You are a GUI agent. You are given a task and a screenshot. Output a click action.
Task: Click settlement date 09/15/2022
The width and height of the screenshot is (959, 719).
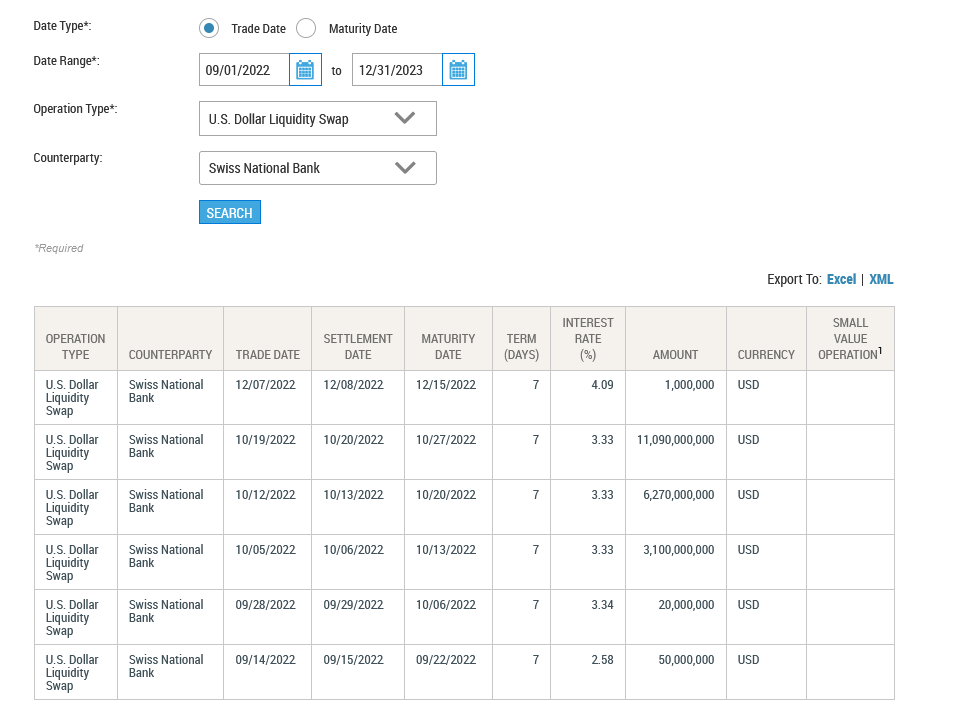(354, 660)
